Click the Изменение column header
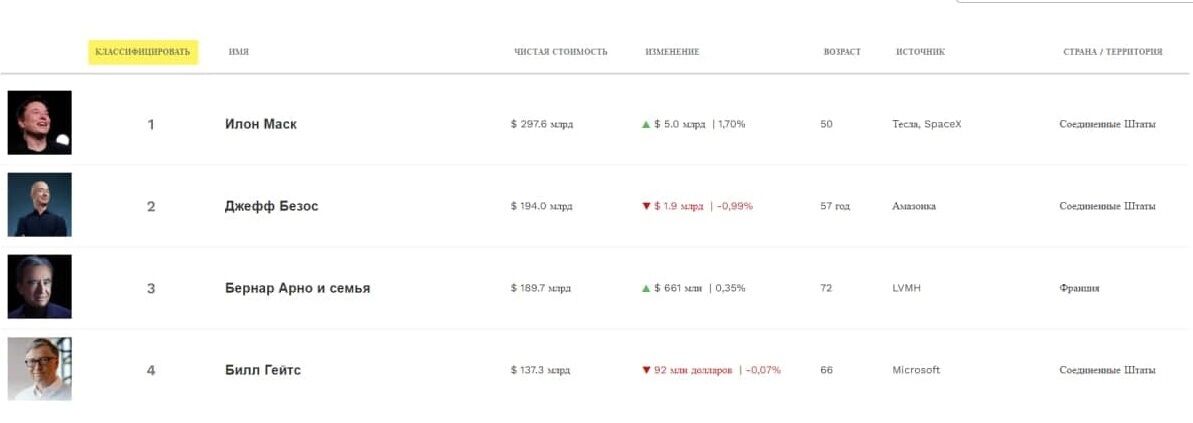 [x=672, y=52]
